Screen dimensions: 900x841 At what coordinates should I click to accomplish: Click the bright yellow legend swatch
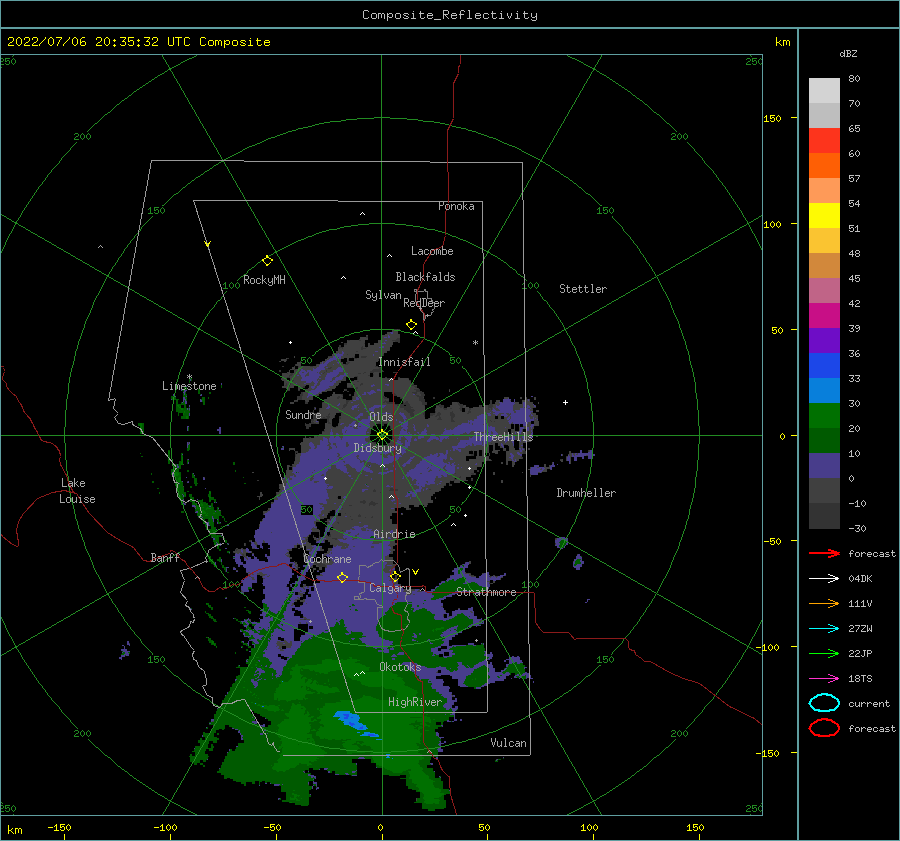pos(824,215)
